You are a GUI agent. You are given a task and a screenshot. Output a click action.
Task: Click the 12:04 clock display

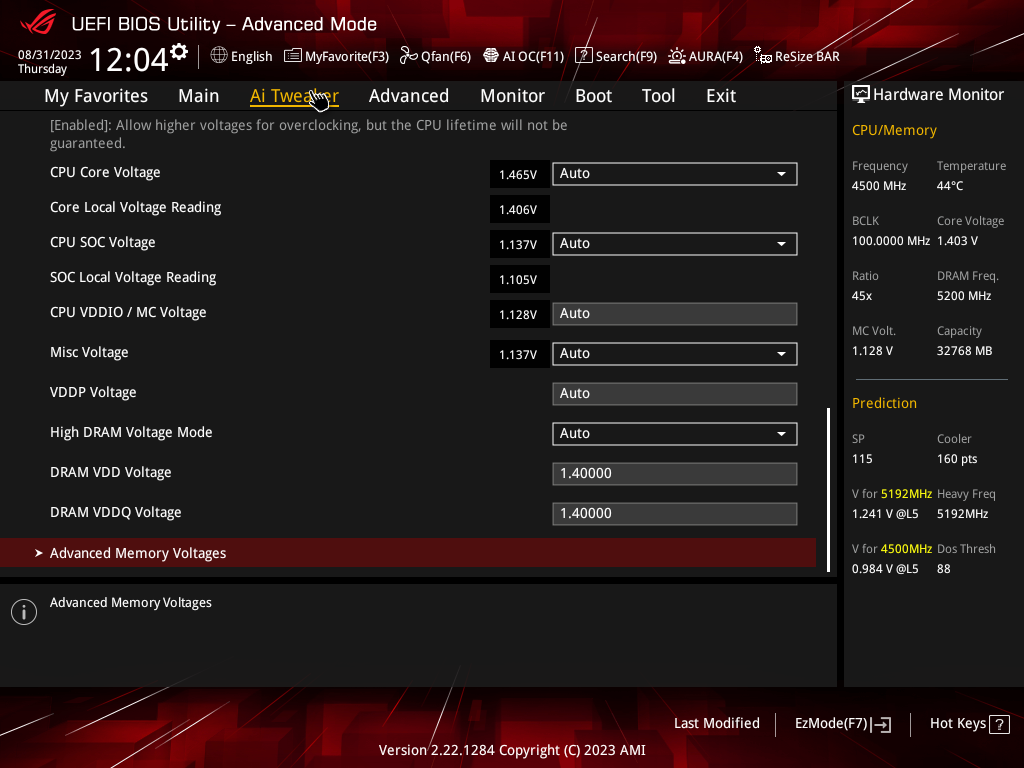tap(129, 60)
